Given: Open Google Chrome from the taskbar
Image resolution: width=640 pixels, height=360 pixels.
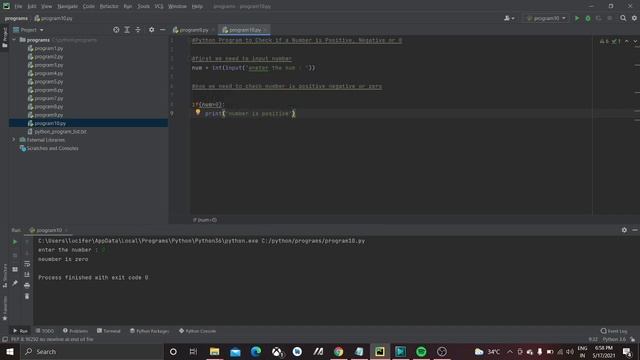Looking at the screenshot, I should coord(338,351).
